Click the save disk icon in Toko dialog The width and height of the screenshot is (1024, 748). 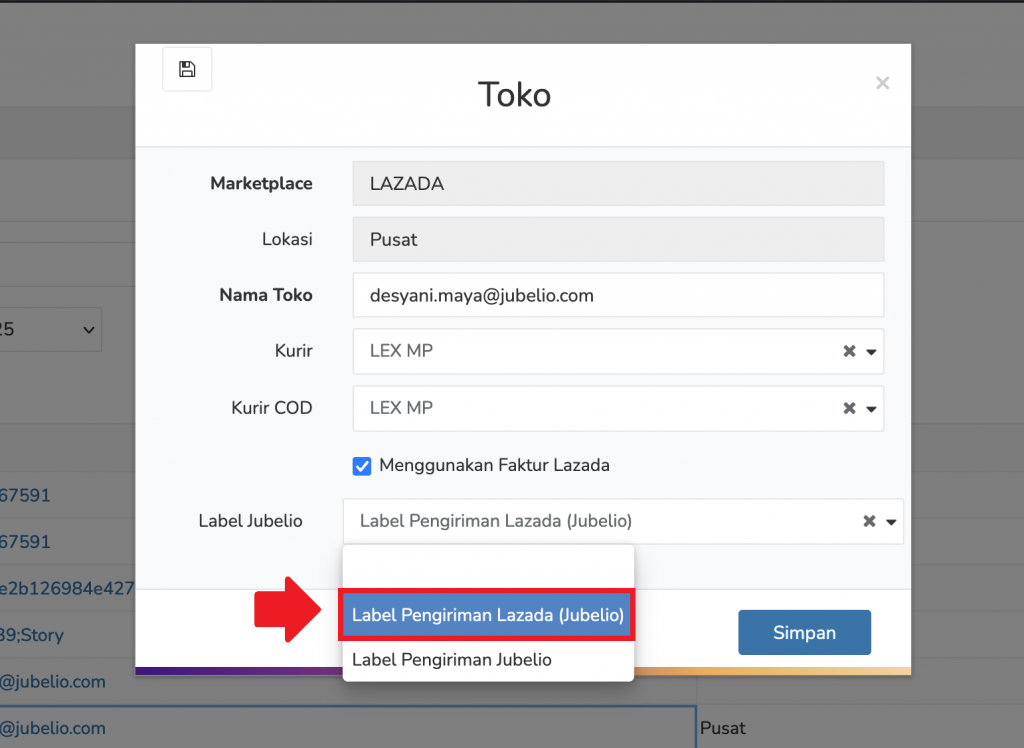pyautogui.click(x=187, y=69)
